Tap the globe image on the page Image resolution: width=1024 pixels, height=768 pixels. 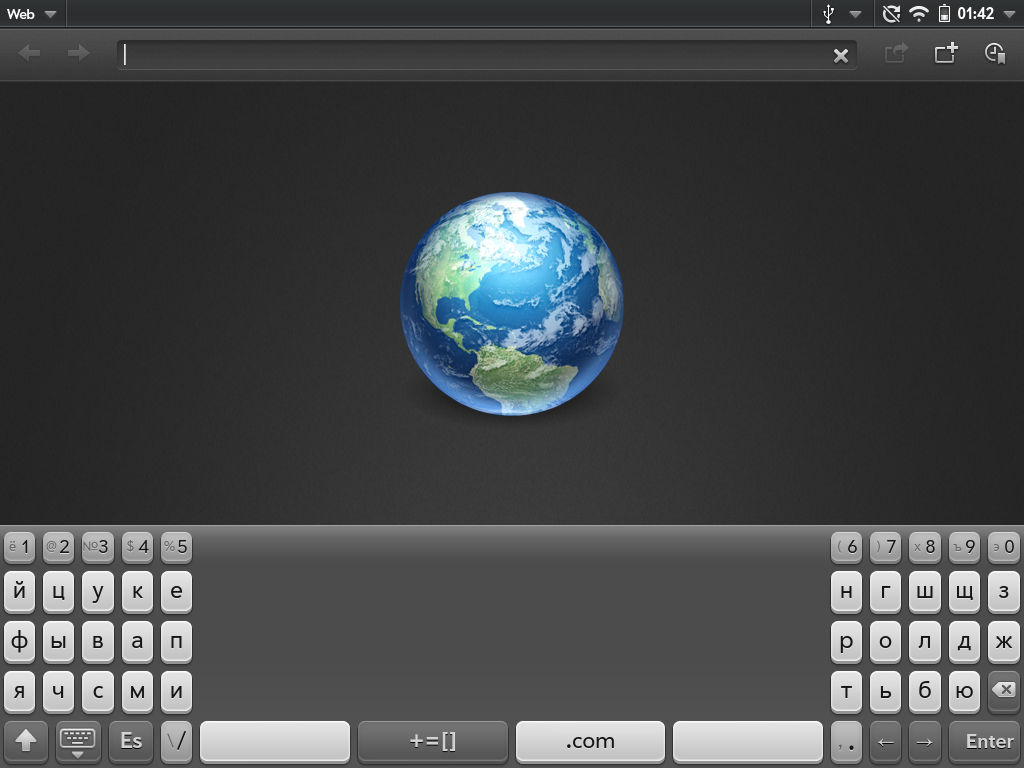coord(511,305)
